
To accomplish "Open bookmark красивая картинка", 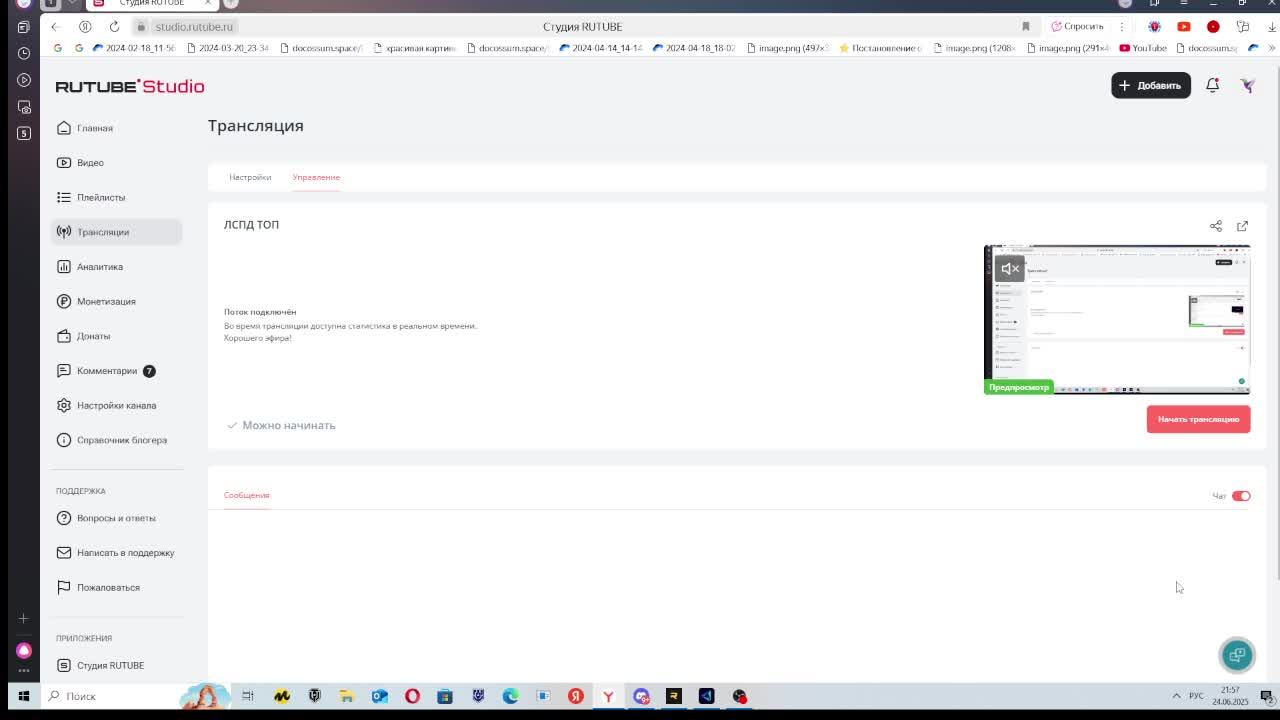I will (x=414, y=48).
